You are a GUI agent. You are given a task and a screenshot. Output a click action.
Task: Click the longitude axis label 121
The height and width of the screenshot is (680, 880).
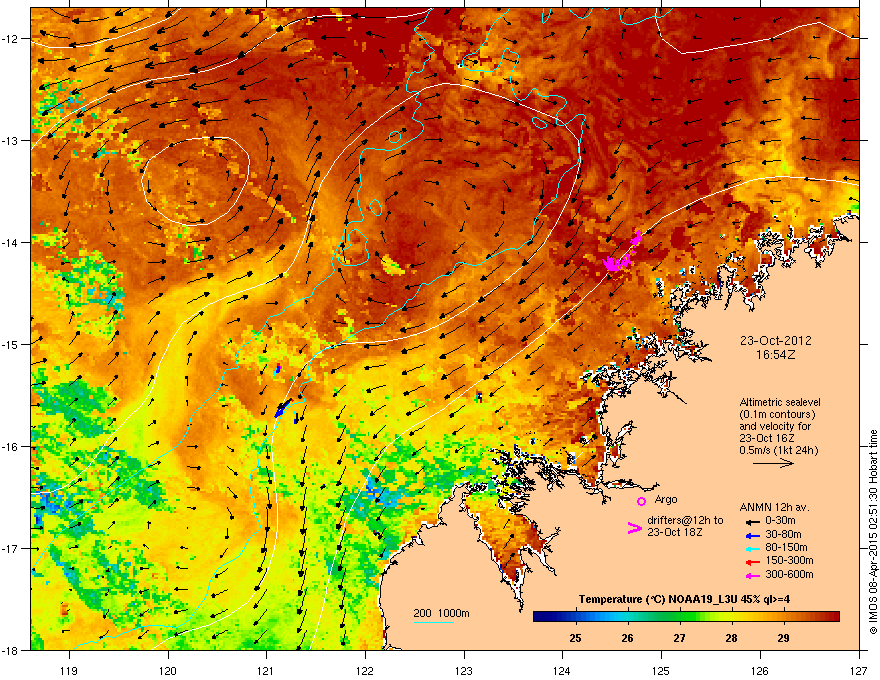(266, 671)
